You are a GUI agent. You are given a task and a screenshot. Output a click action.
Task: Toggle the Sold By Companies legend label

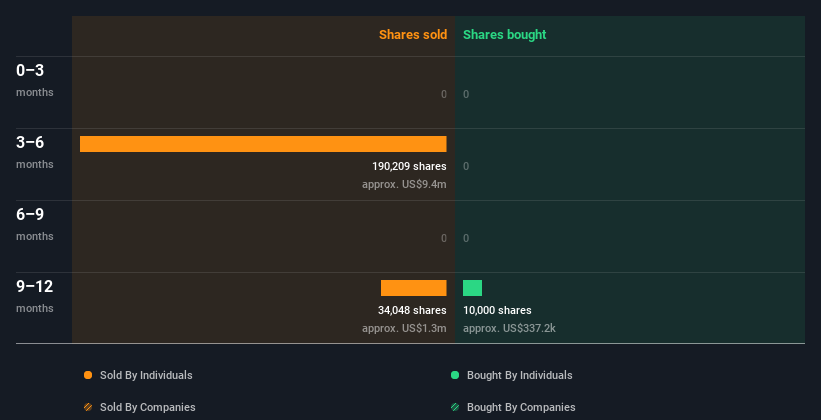147,407
